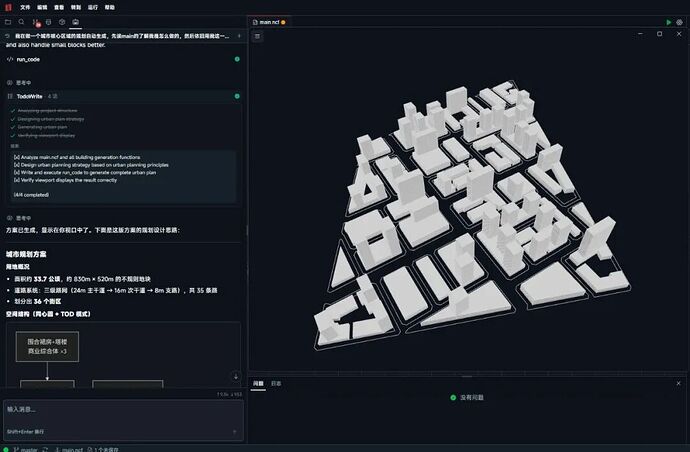Click the scroll-to-bottom down arrow button
Viewport: 690px width, 452px height.
pyautogui.click(x=236, y=377)
